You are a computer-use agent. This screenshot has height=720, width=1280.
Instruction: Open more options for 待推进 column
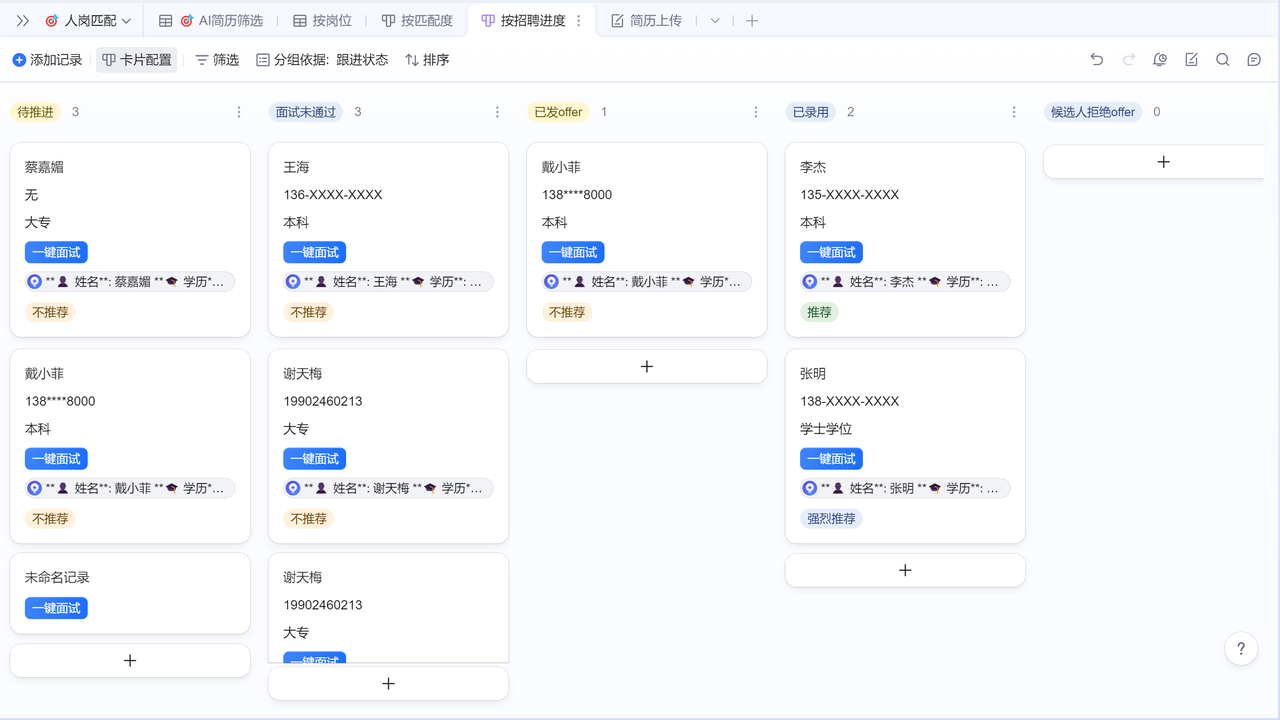click(239, 112)
